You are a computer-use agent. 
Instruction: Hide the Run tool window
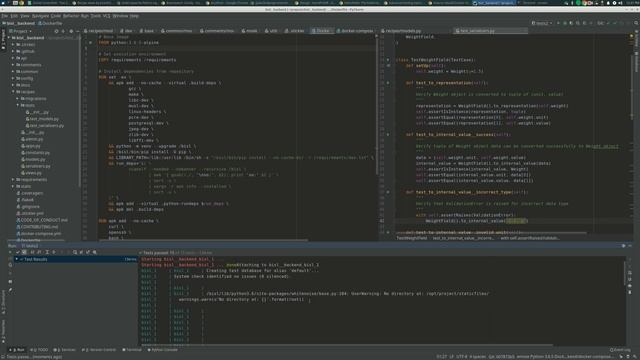630,246
